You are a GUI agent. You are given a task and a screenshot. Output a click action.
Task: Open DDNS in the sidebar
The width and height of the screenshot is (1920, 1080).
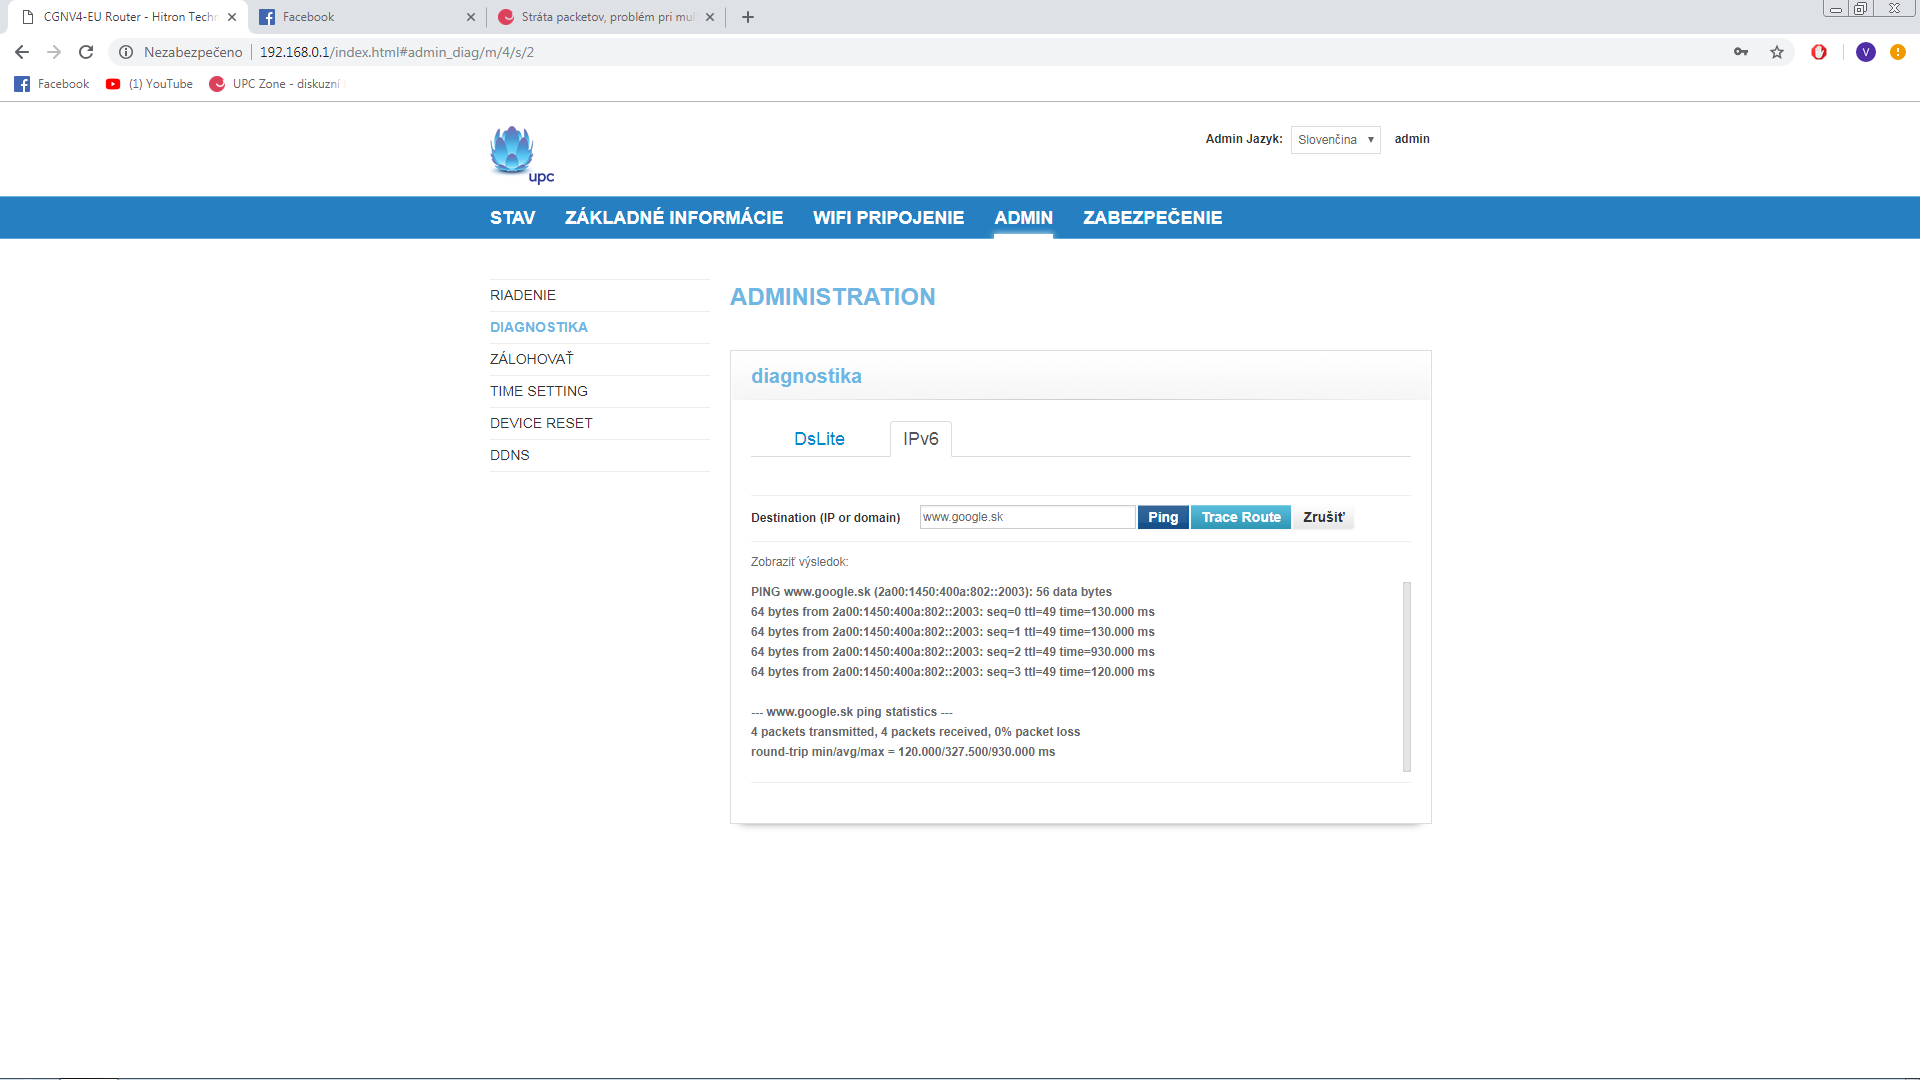[x=600, y=455]
